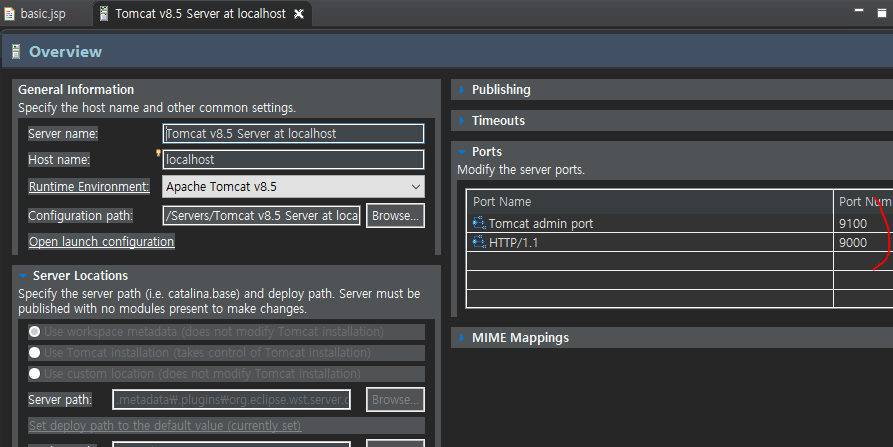Select the Tomcat admin port row
Screen dimensions: 893x447
pyautogui.click(x=679, y=223)
